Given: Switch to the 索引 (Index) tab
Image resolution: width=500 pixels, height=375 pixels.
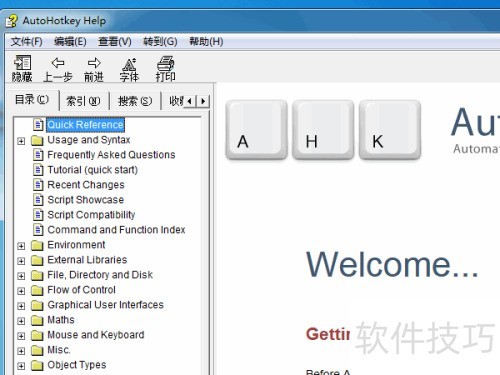Looking at the screenshot, I should click(x=83, y=101).
